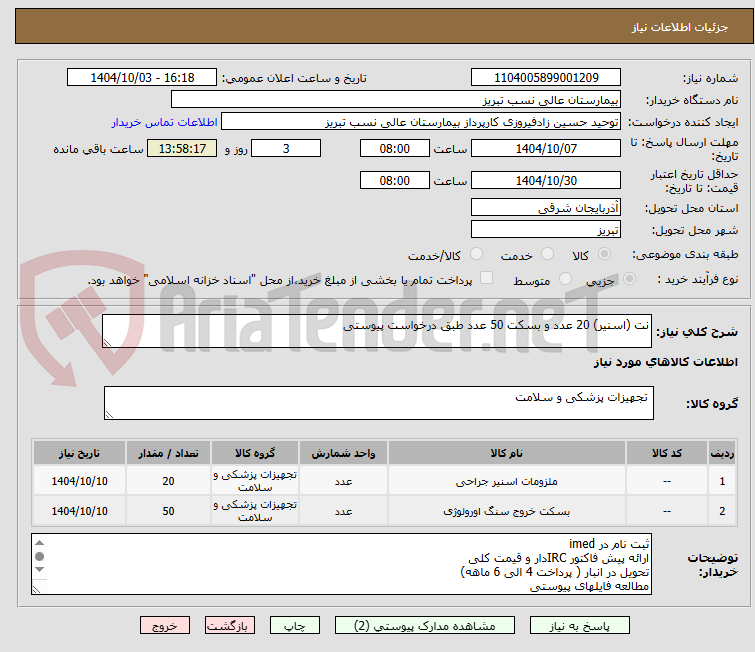Click the resize grip of توضیحات خریدار box
755x652 pixels.
(36, 589)
